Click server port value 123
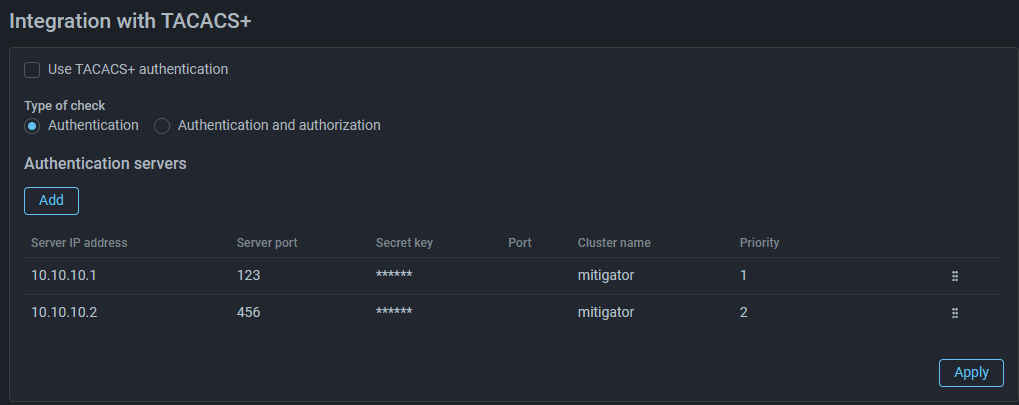The image size is (1019, 405). tap(248, 275)
